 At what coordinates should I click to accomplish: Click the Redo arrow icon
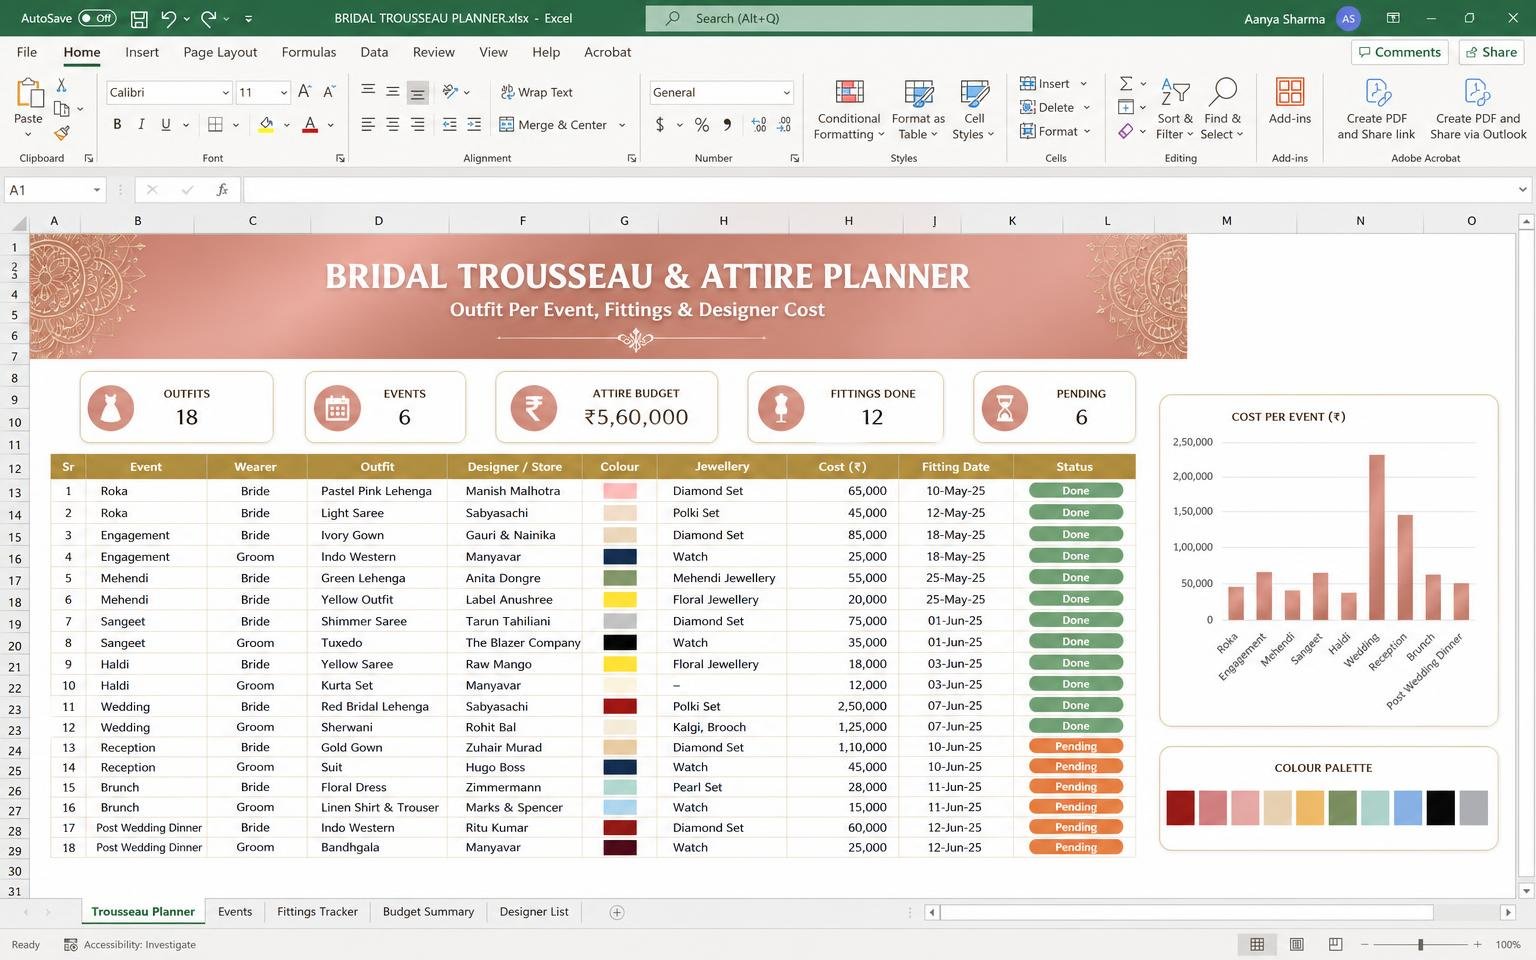pyautogui.click(x=208, y=18)
